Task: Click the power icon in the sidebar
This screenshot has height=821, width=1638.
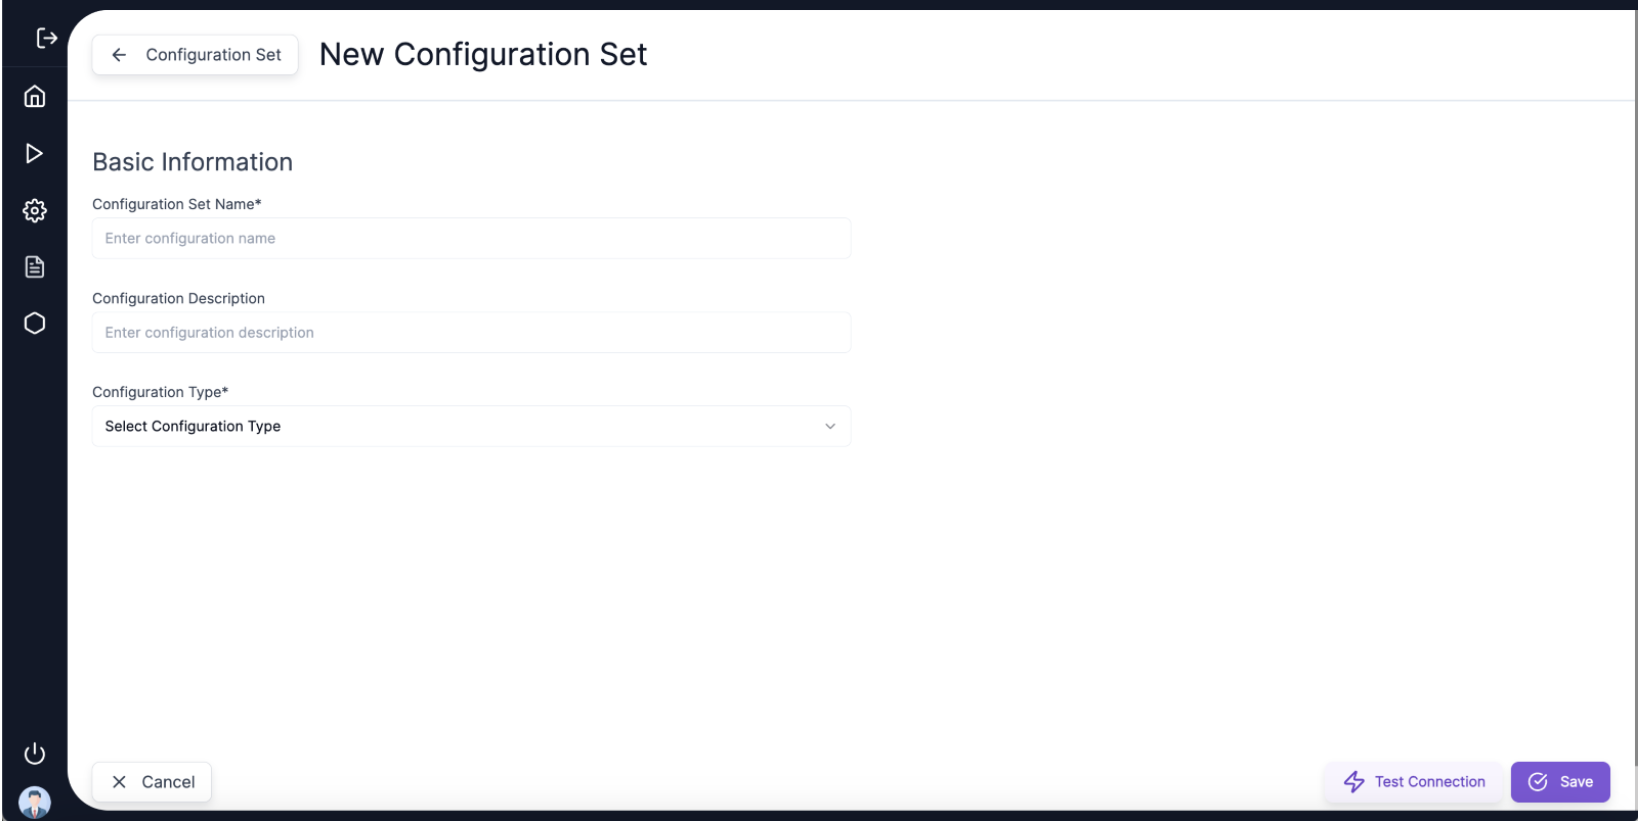Action: [x=35, y=753]
